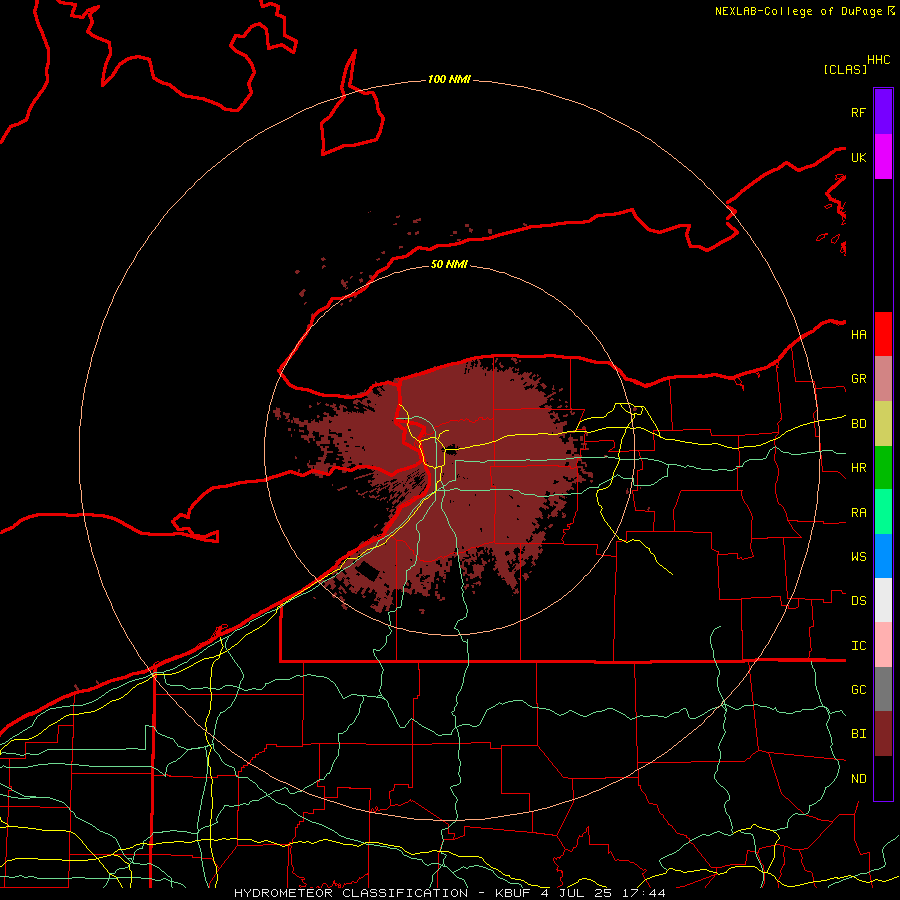Image resolution: width=900 pixels, height=900 pixels.
Task: Click the light pink IC color swatch
Action: point(883,645)
